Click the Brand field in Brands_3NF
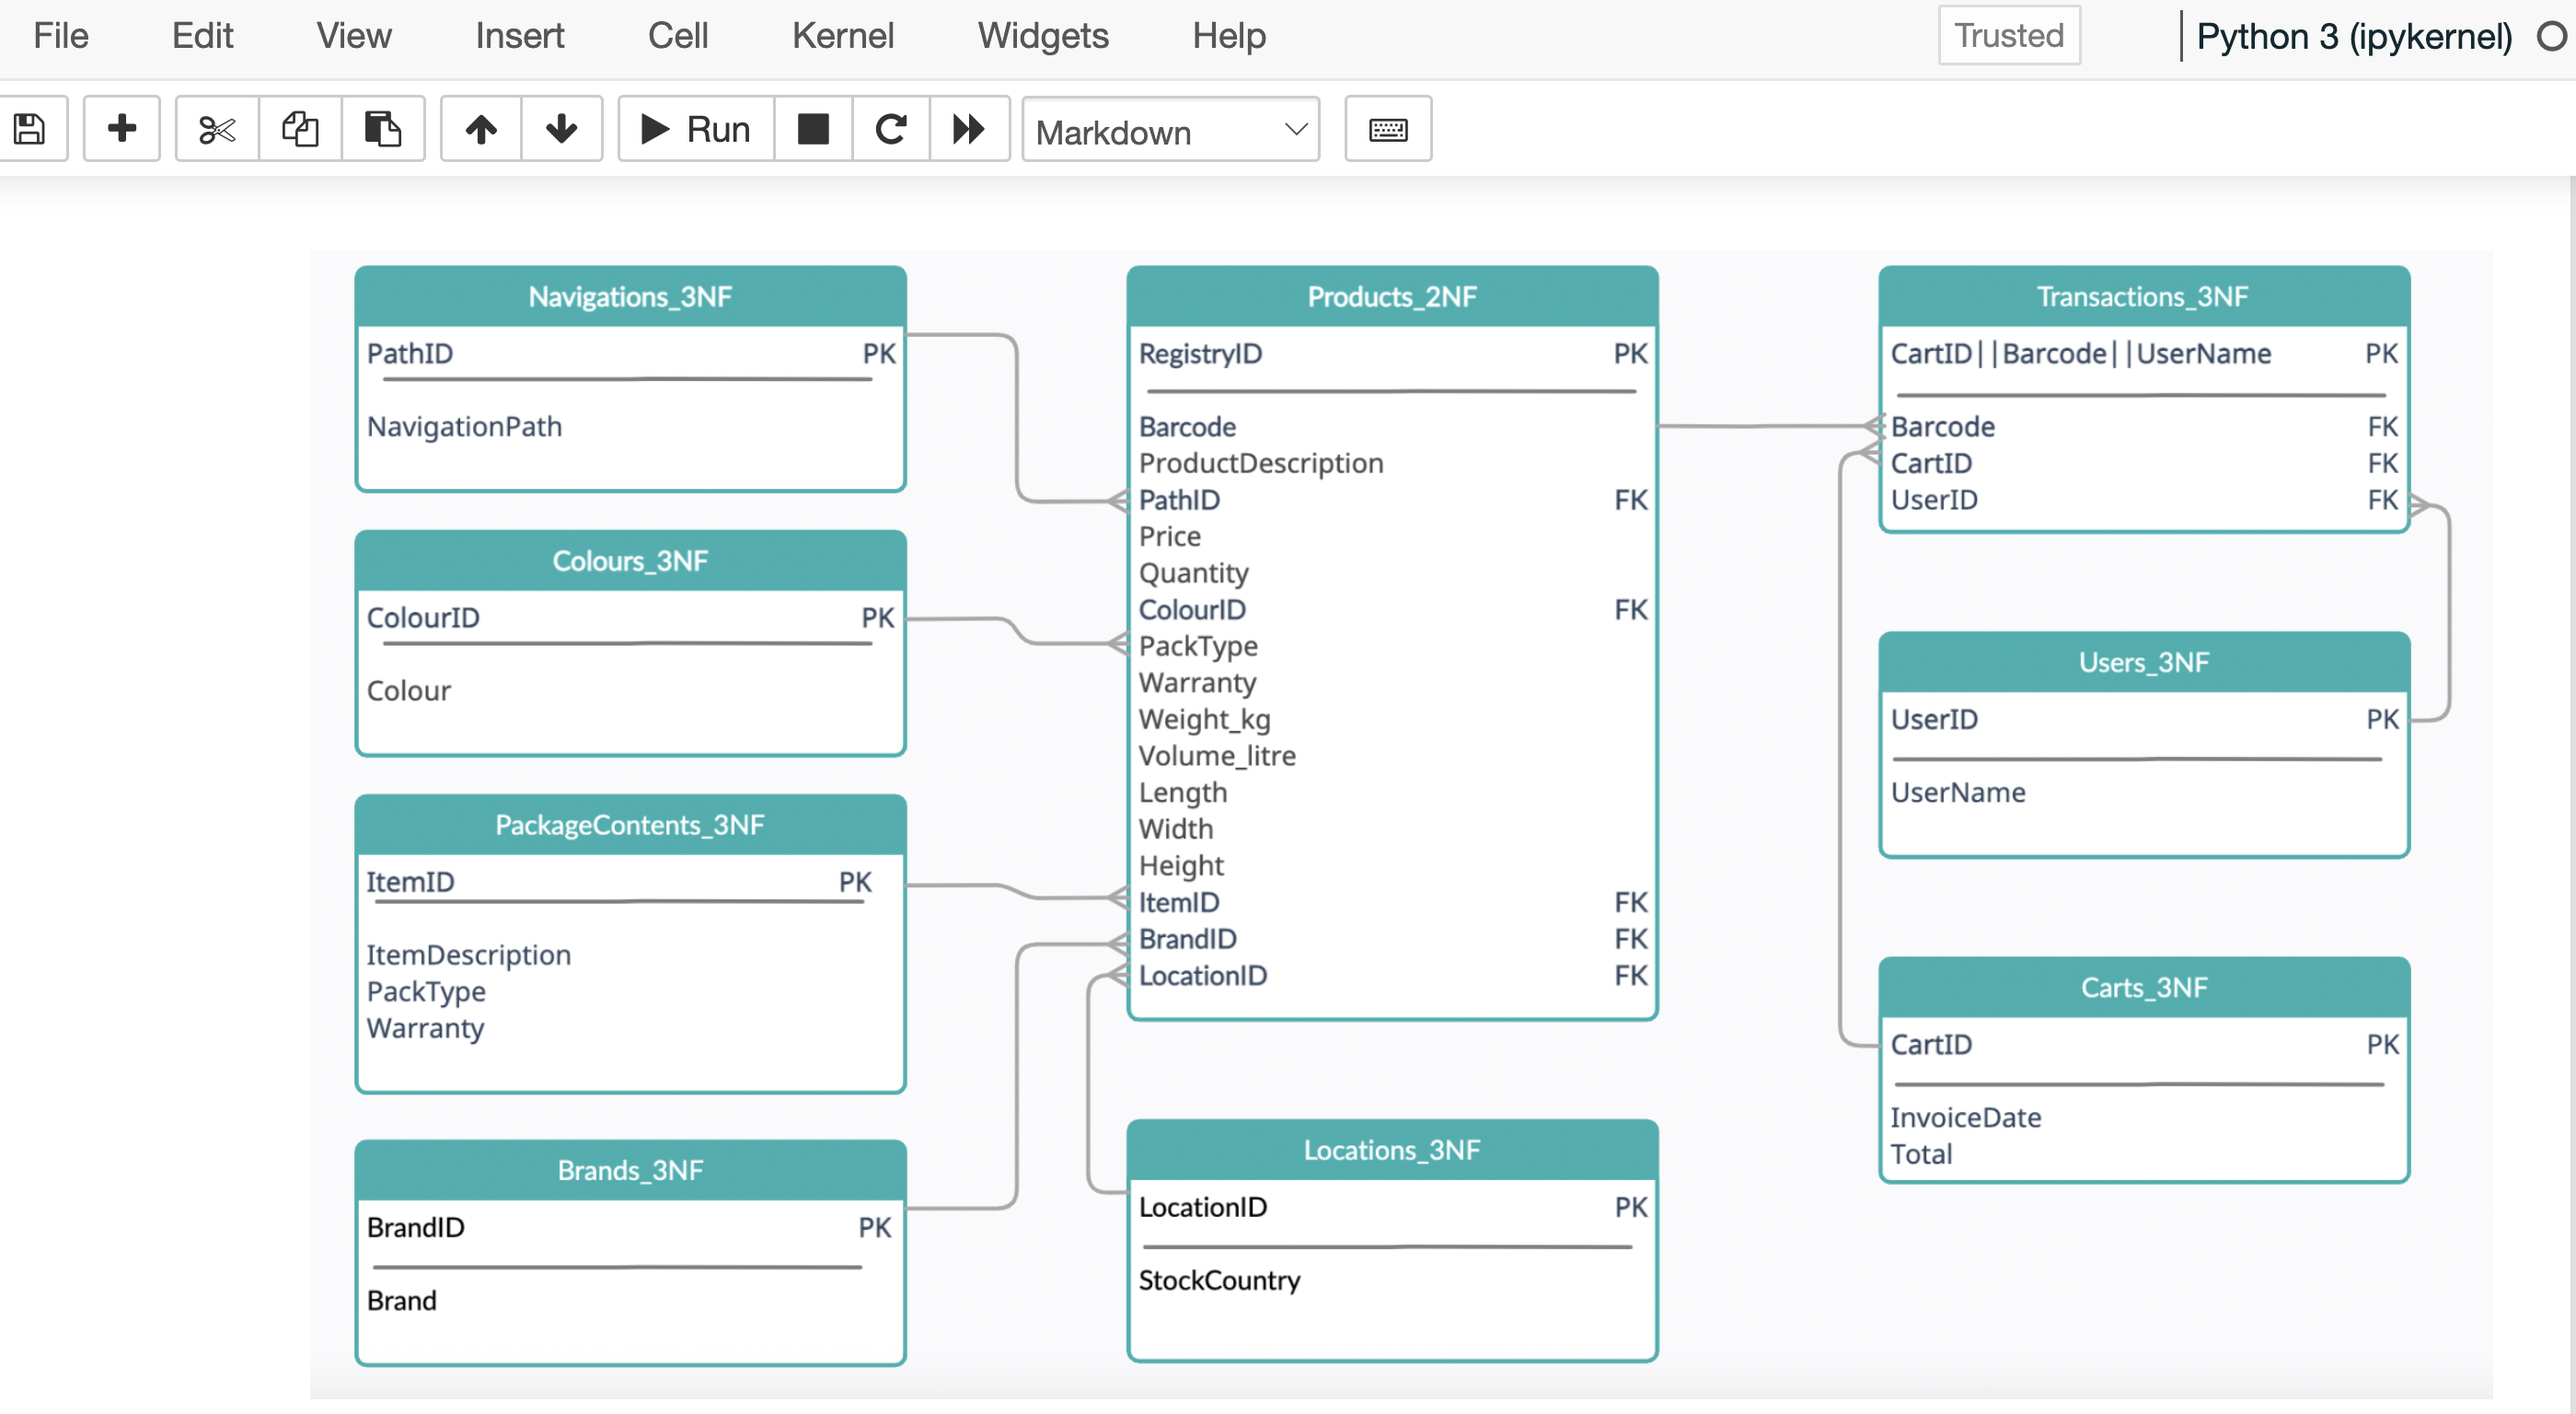This screenshot has height=1414, width=2576. coord(401,1301)
